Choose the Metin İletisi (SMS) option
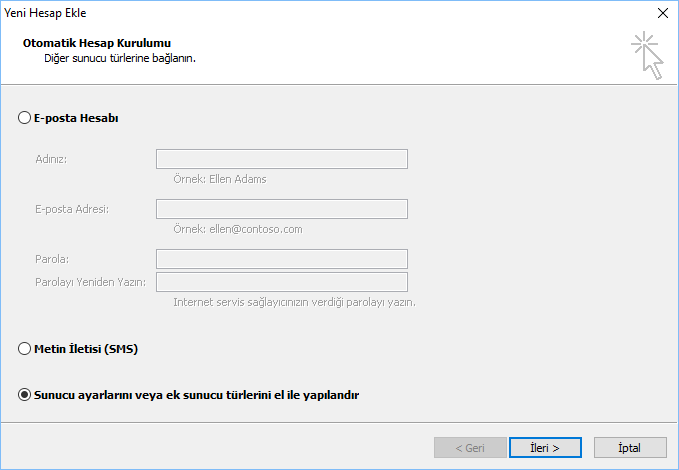 coord(25,349)
